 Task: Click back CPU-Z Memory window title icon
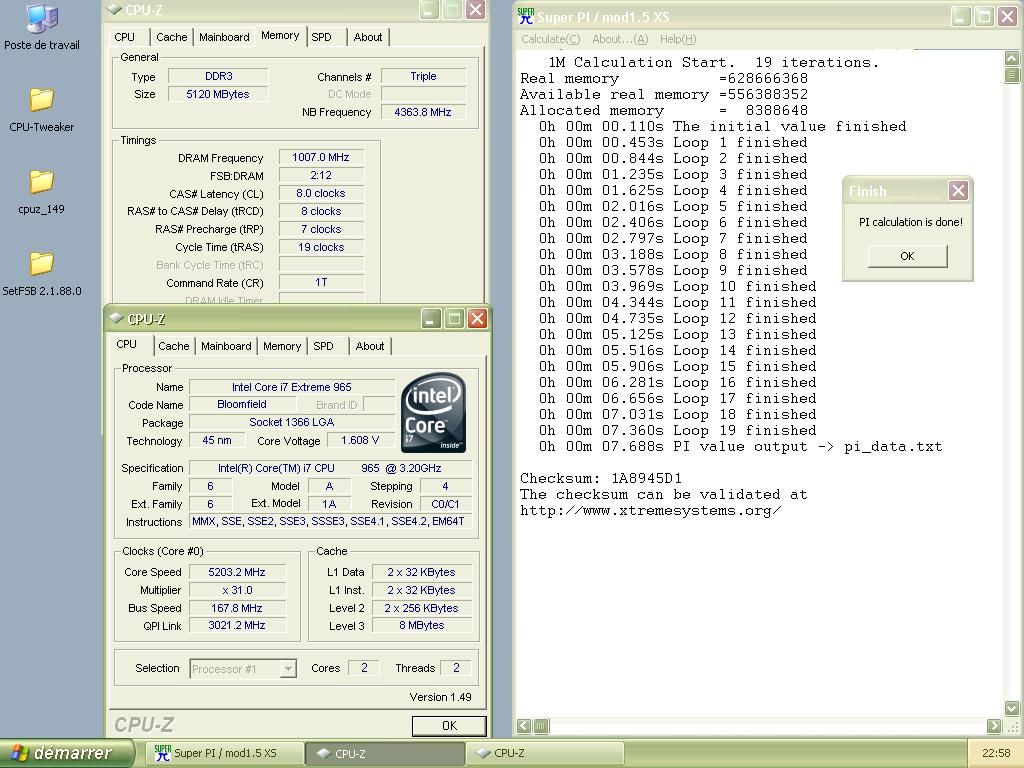(114, 10)
